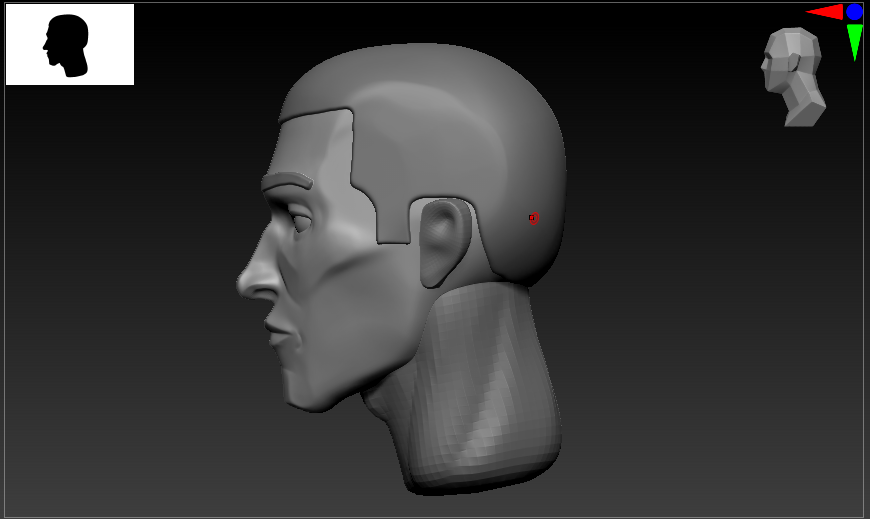Click the eyebrow on the sculpted face

point(287,182)
